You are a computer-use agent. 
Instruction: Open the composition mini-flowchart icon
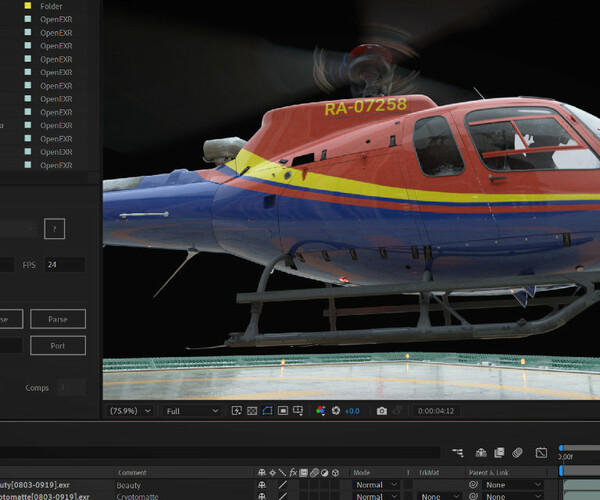[458, 453]
